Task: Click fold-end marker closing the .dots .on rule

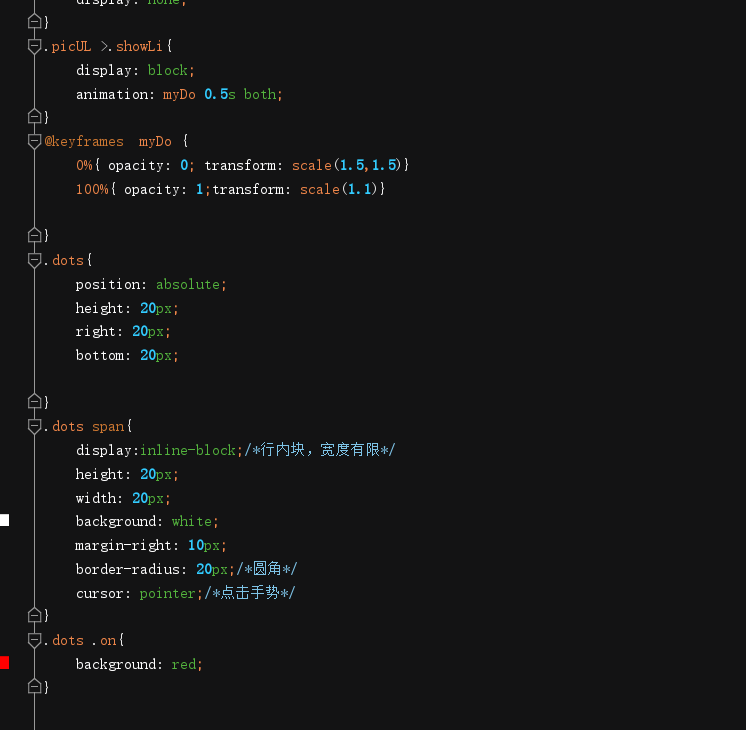Action: point(34,686)
